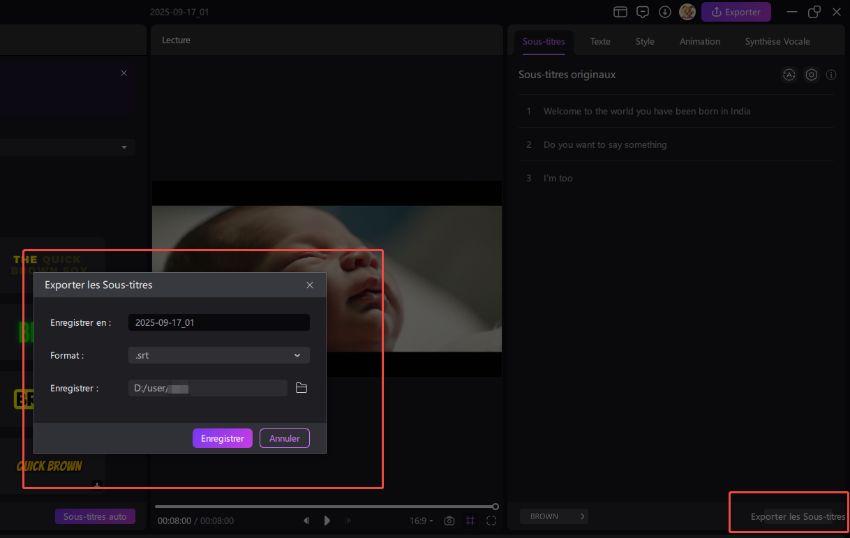Take a snapshot with the camera icon
The height and width of the screenshot is (538, 850).
449,521
